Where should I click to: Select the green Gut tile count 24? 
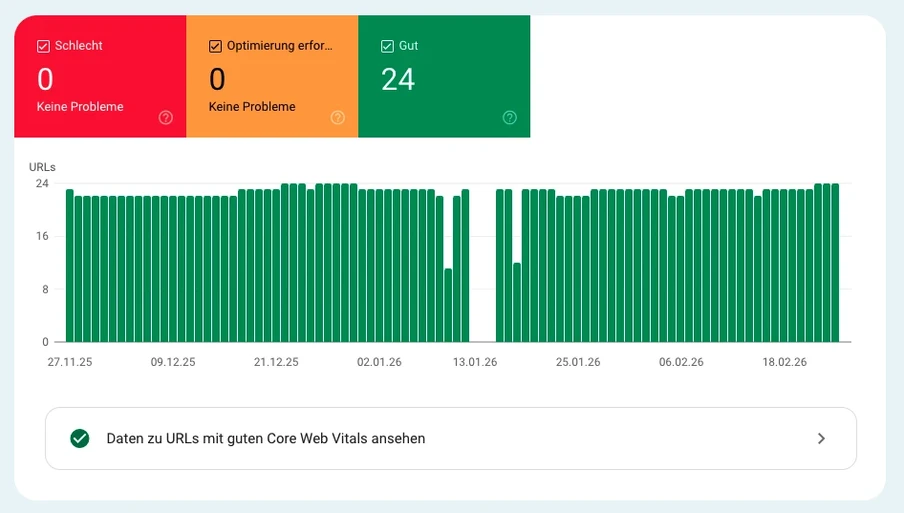click(x=398, y=79)
